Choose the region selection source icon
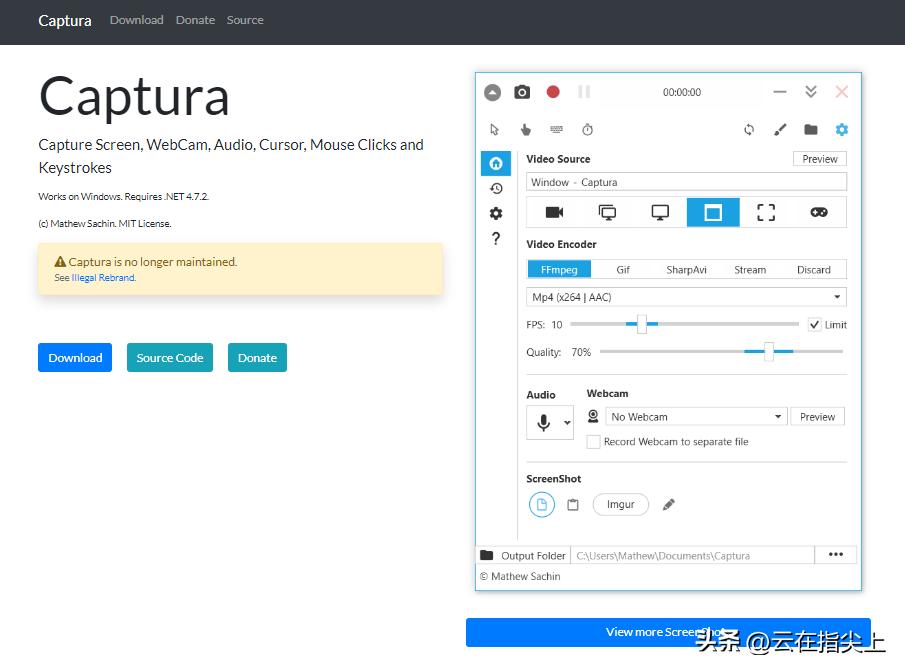This screenshot has width=905, height=672. [766, 212]
